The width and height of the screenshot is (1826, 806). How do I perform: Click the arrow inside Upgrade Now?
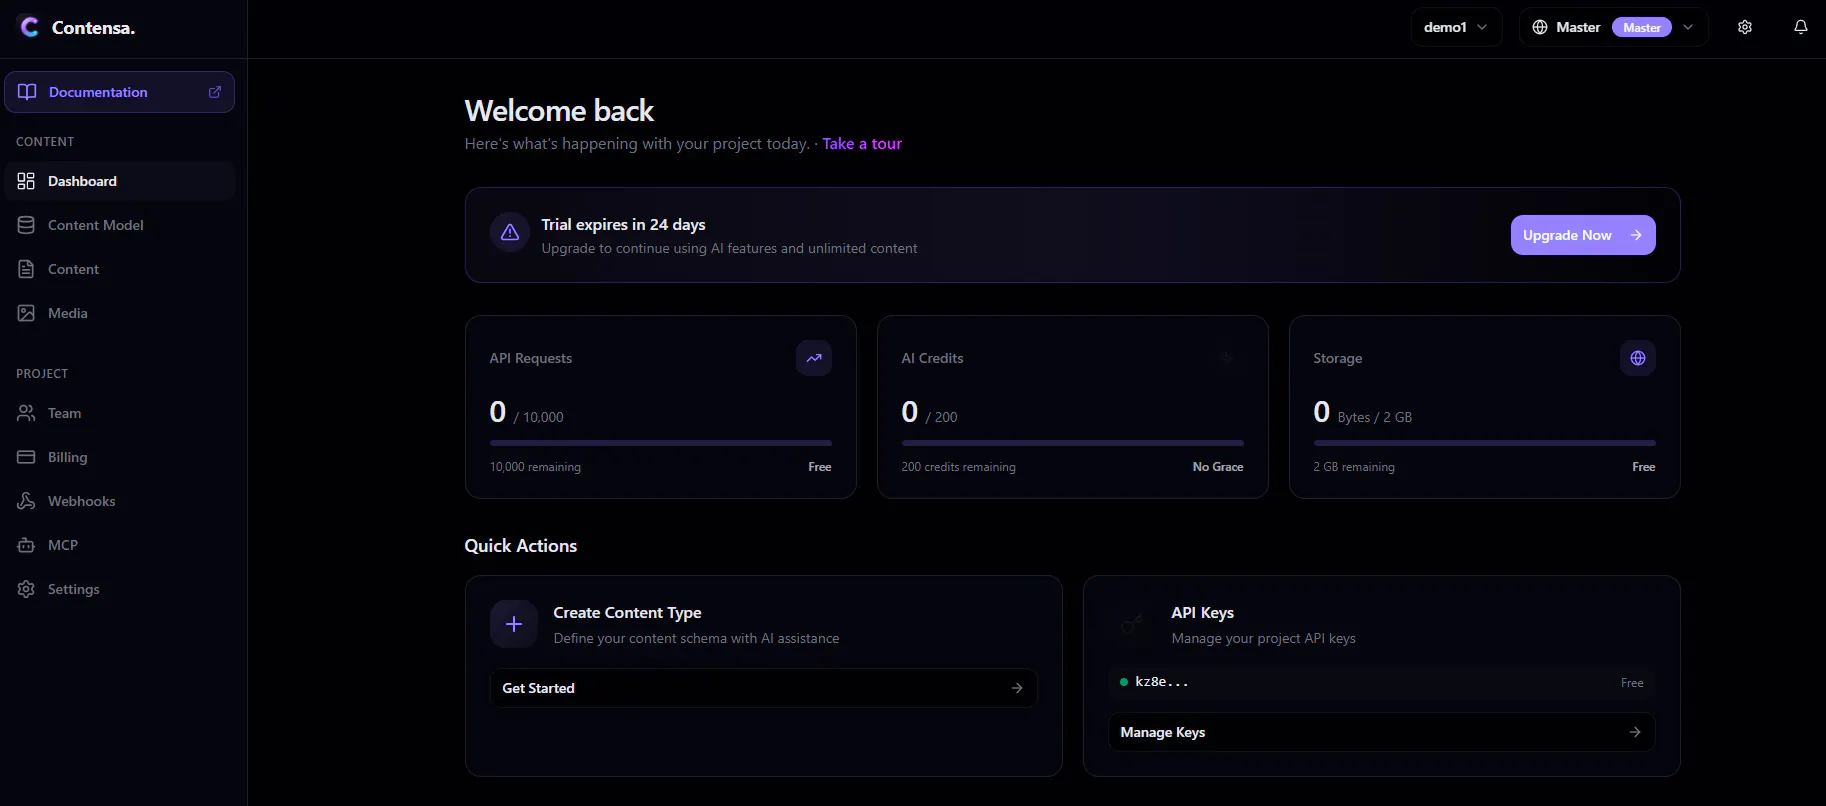click(1636, 235)
